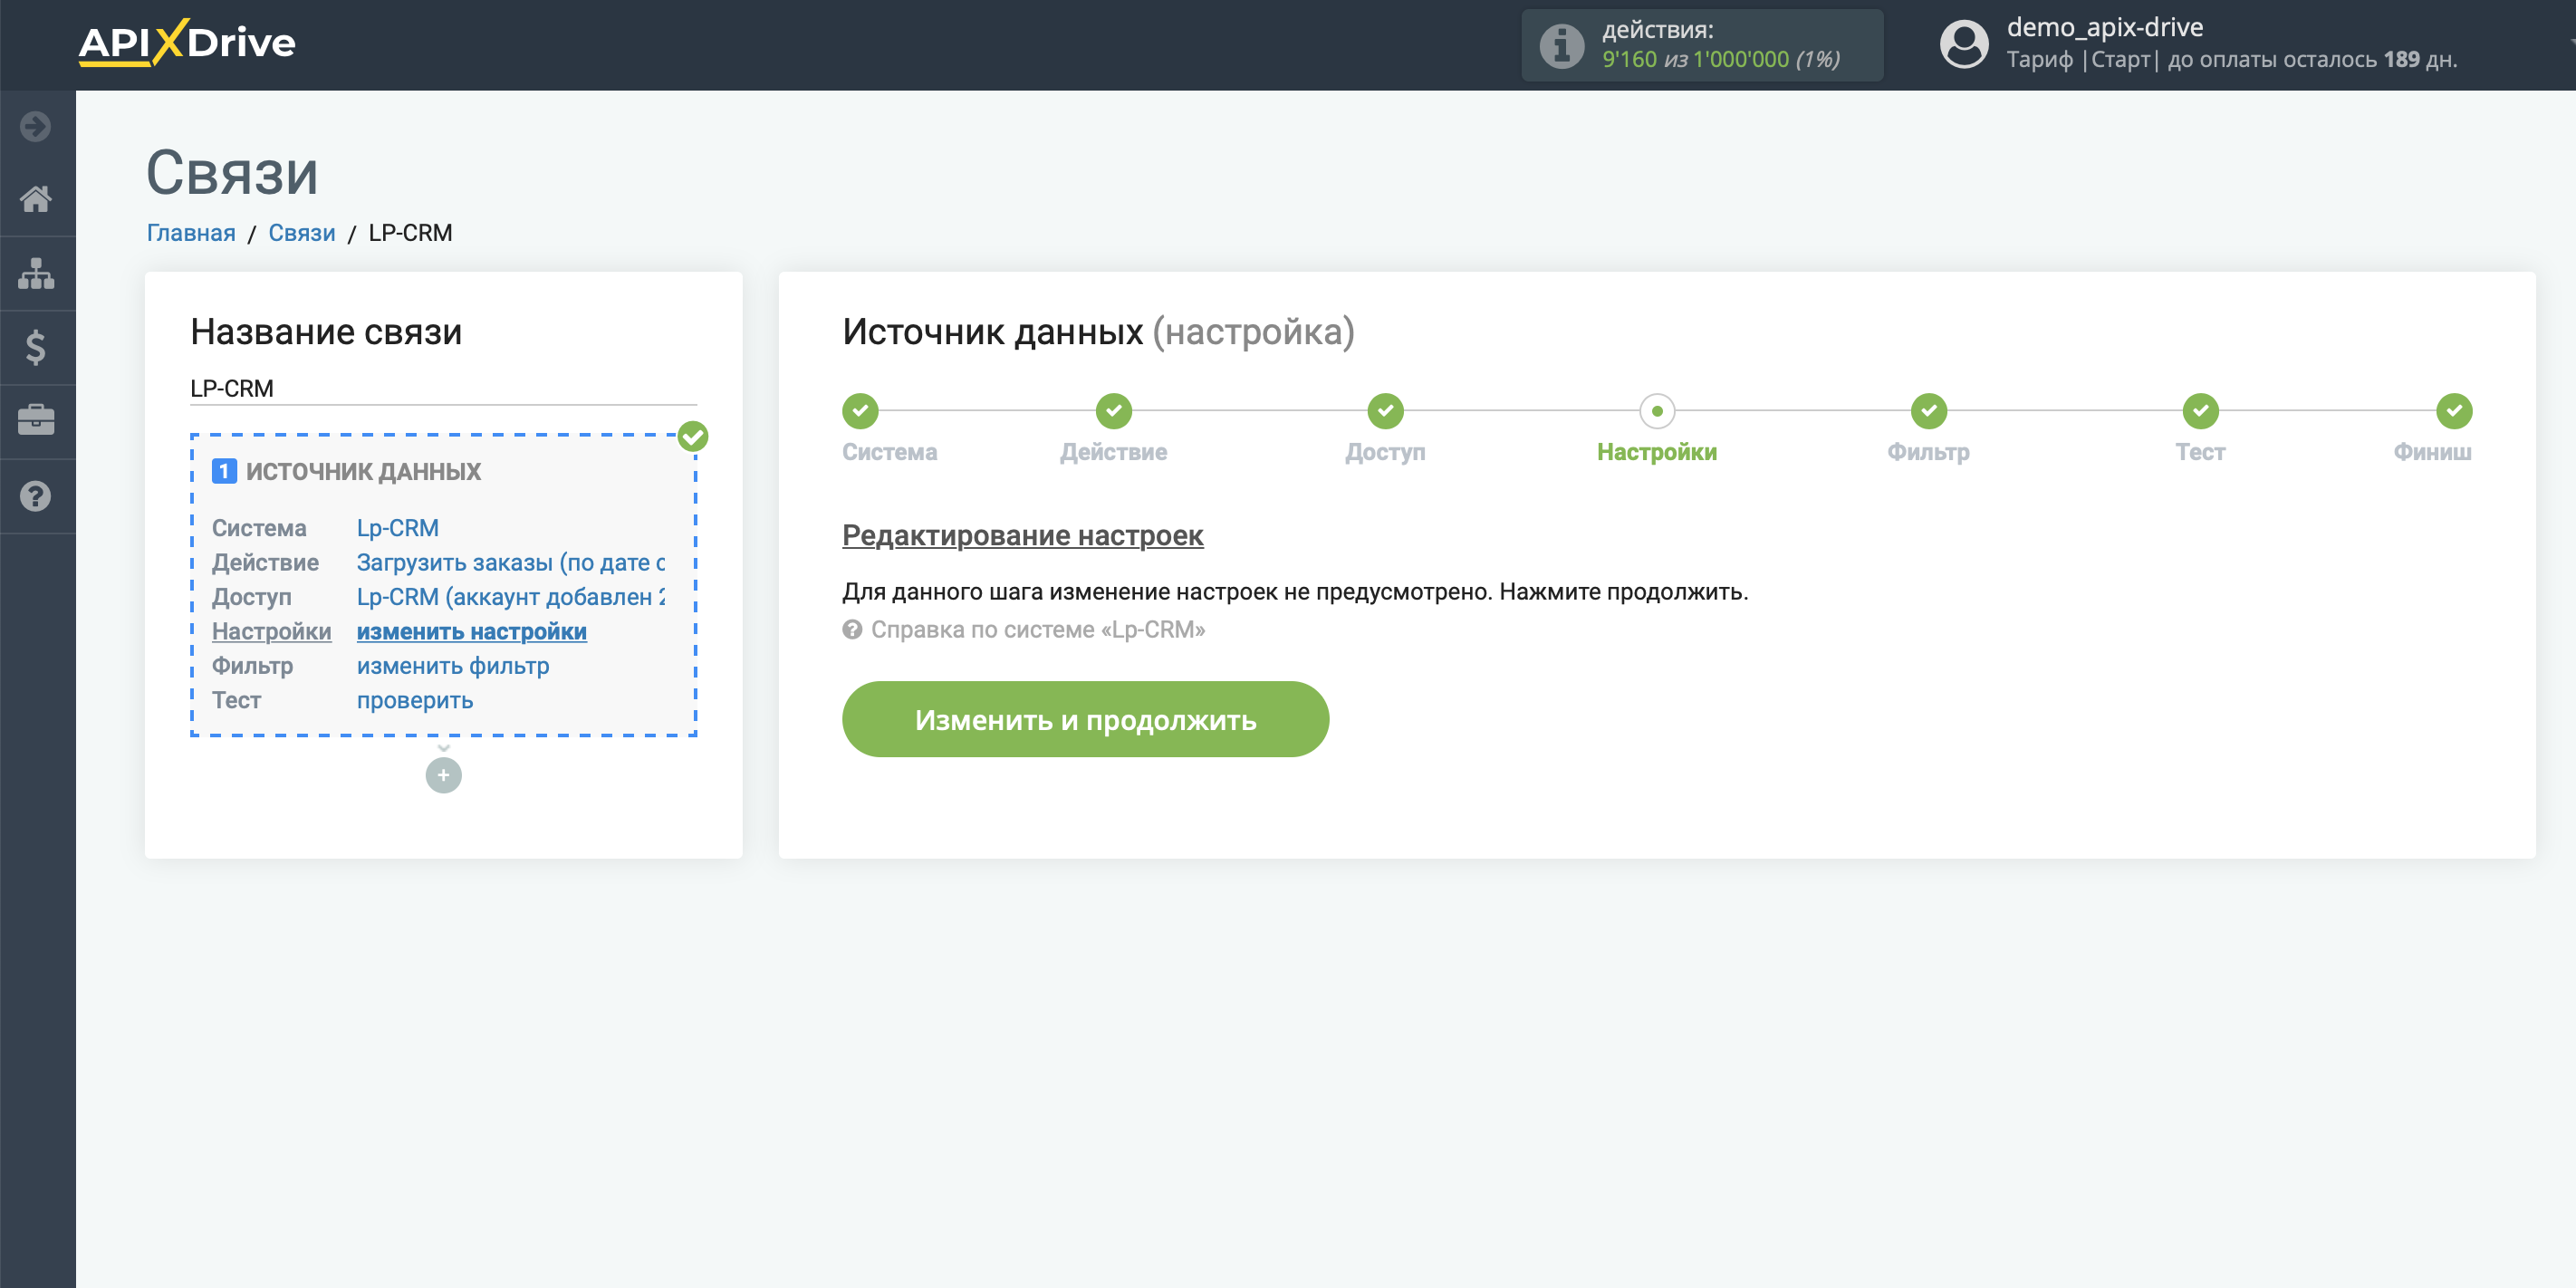The height and width of the screenshot is (1288, 2576).
Task: Open Главная breadcrumb link
Action: click(x=191, y=233)
